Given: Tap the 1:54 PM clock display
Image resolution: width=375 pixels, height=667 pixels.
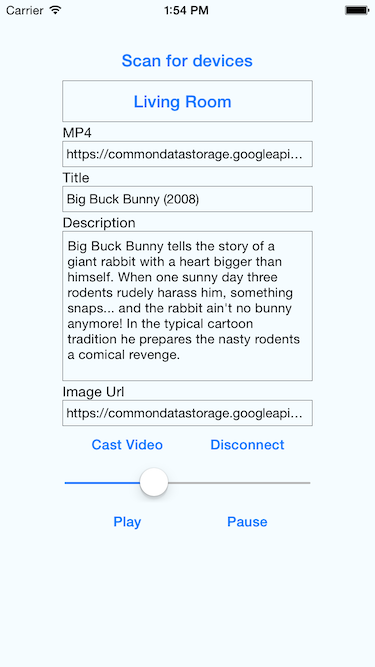Looking at the screenshot, I should click(187, 11).
